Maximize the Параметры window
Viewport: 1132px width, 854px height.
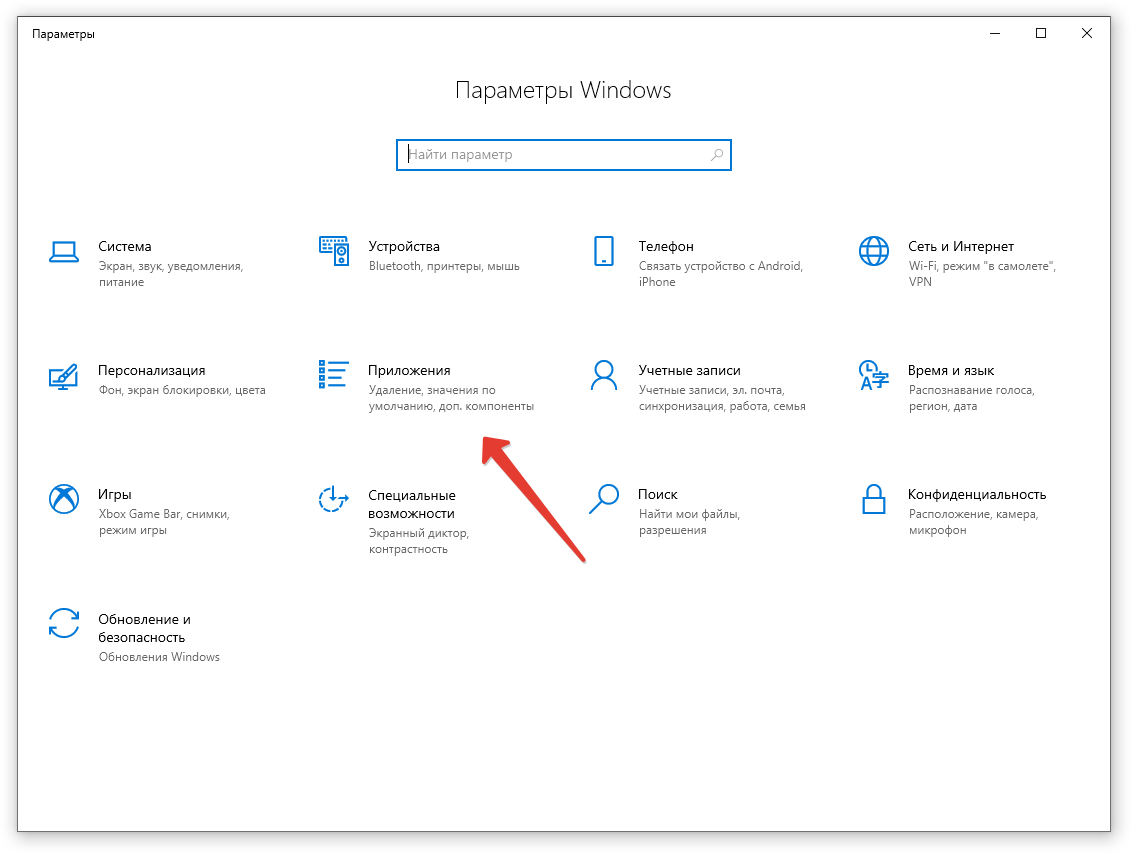pos(1041,33)
